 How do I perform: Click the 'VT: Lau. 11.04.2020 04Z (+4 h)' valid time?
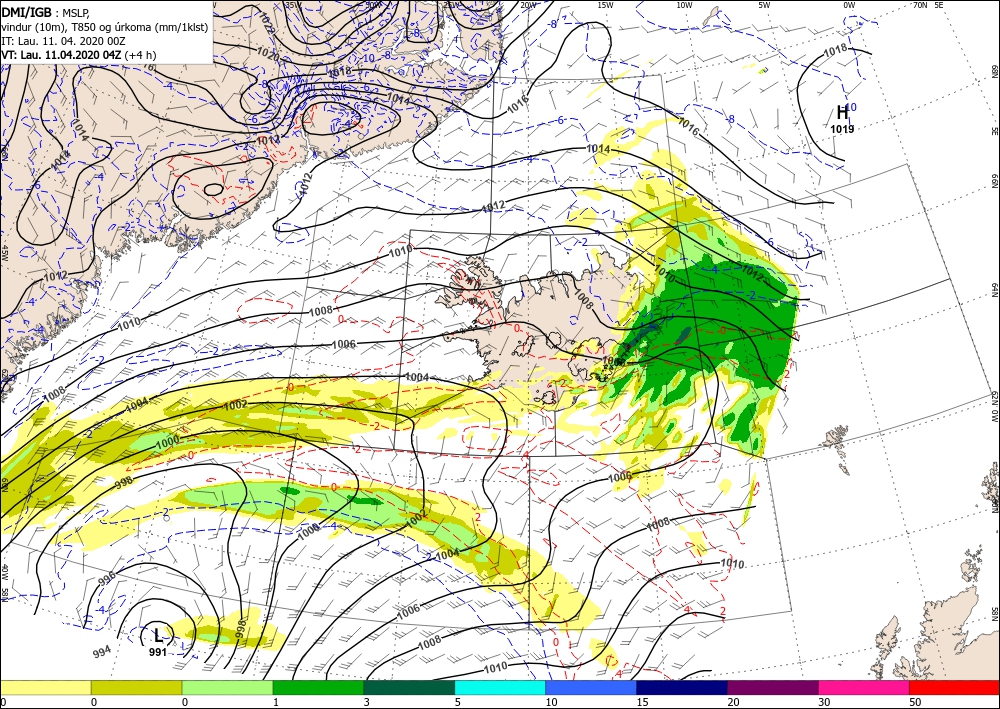[x=78, y=55]
